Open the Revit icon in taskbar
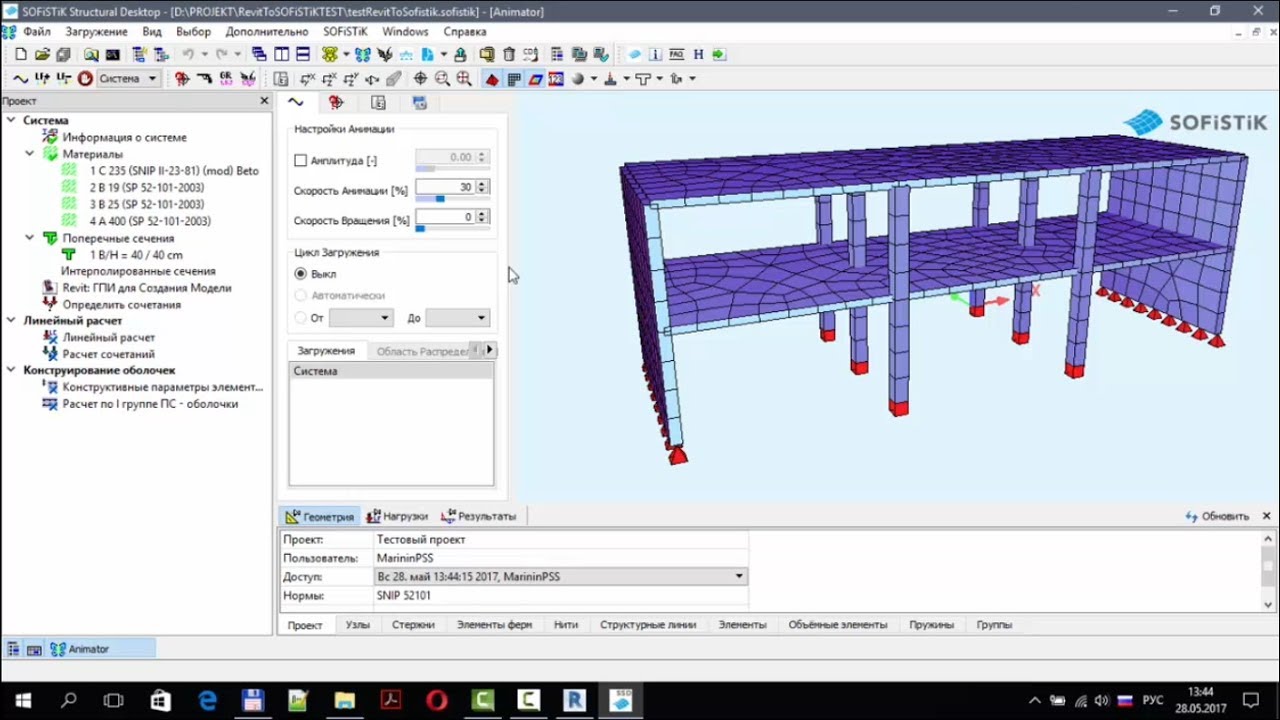Screen dimensions: 1280x720 pos(575,701)
